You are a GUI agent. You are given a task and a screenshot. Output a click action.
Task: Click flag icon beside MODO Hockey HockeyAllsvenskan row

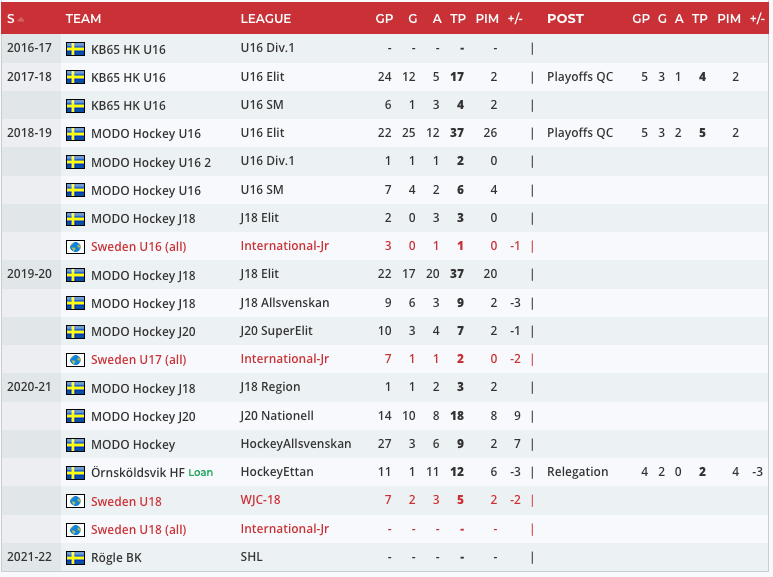75,444
